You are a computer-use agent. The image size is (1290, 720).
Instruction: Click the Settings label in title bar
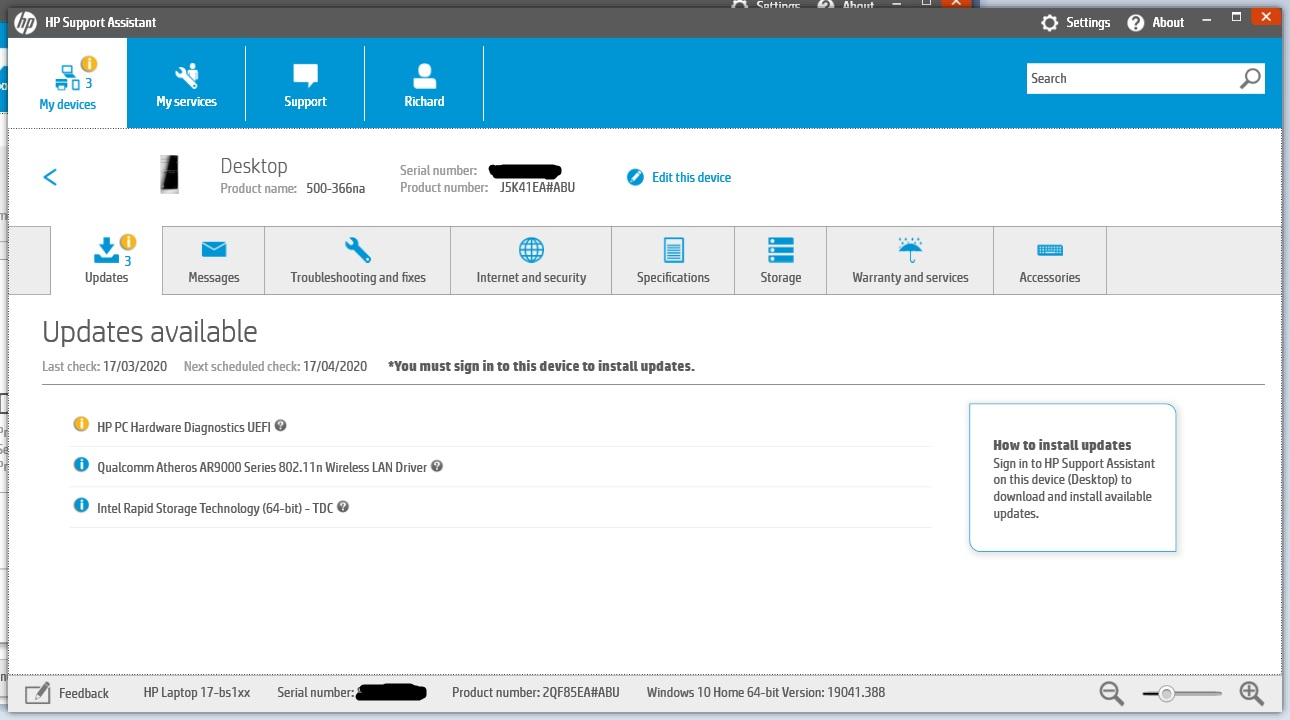pyautogui.click(x=1088, y=22)
